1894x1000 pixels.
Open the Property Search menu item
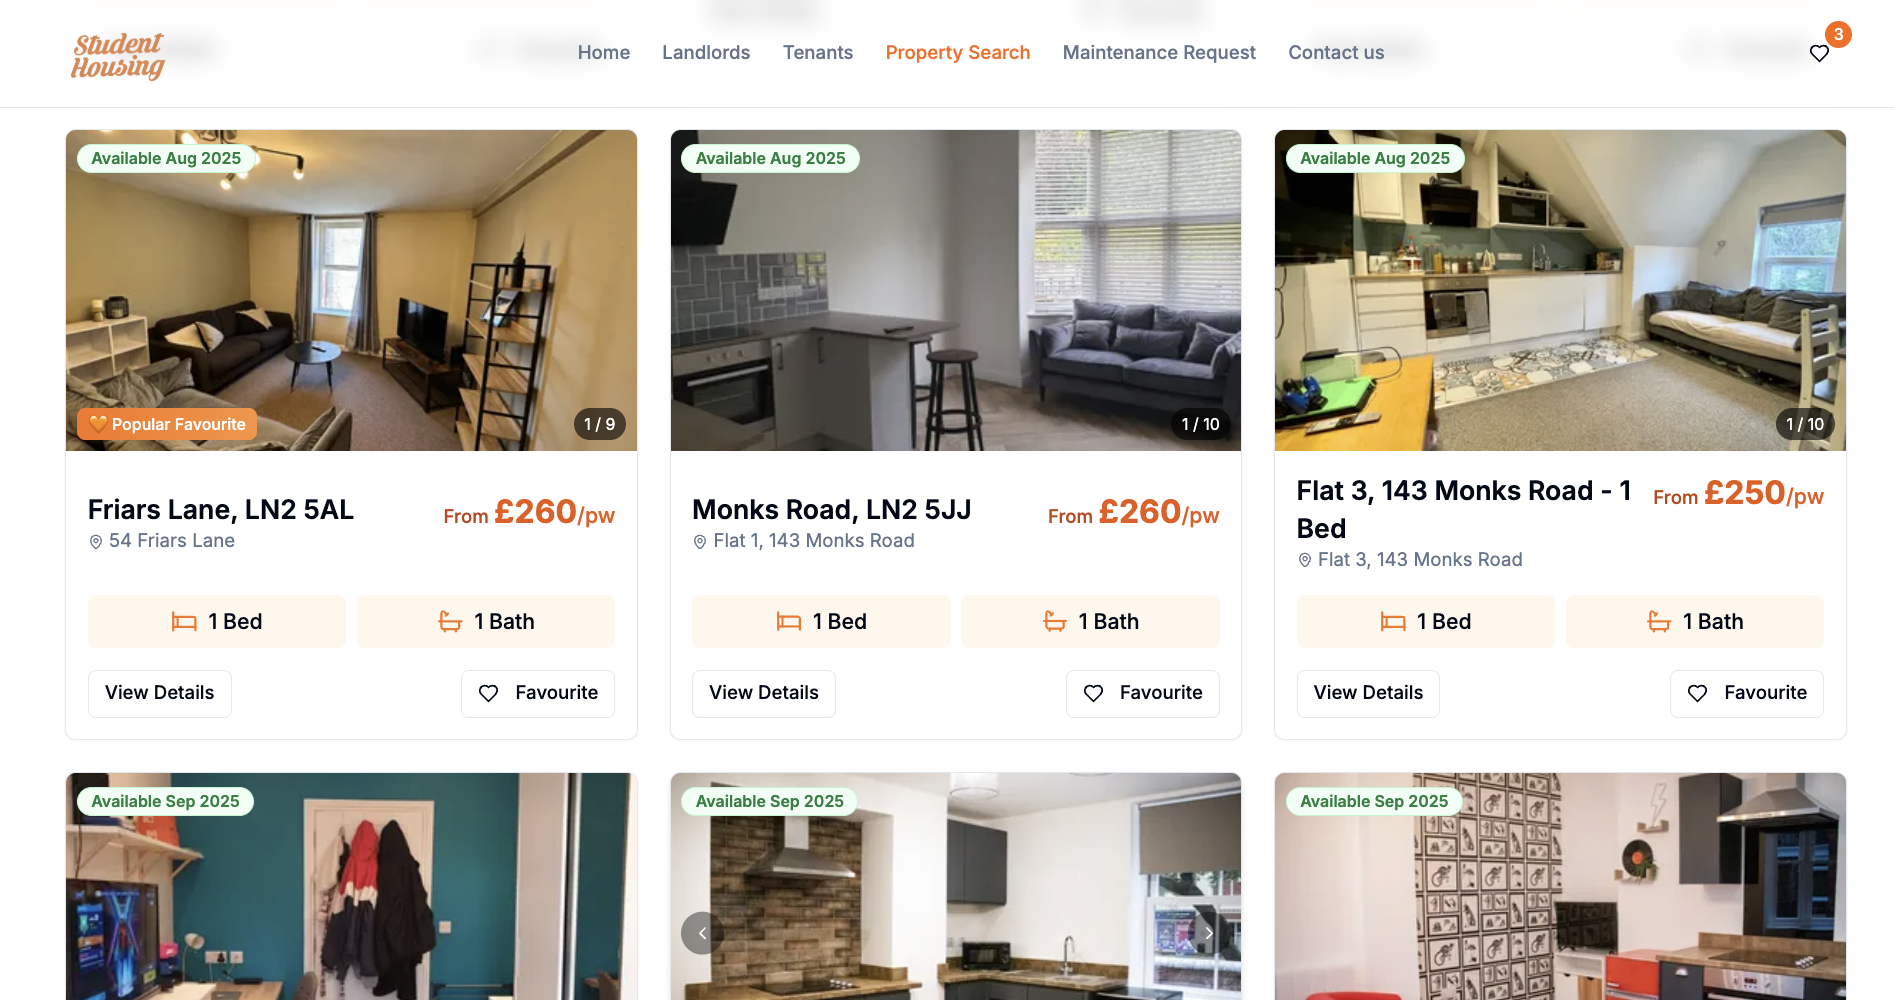pyautogui.click(x=958, y=52)
